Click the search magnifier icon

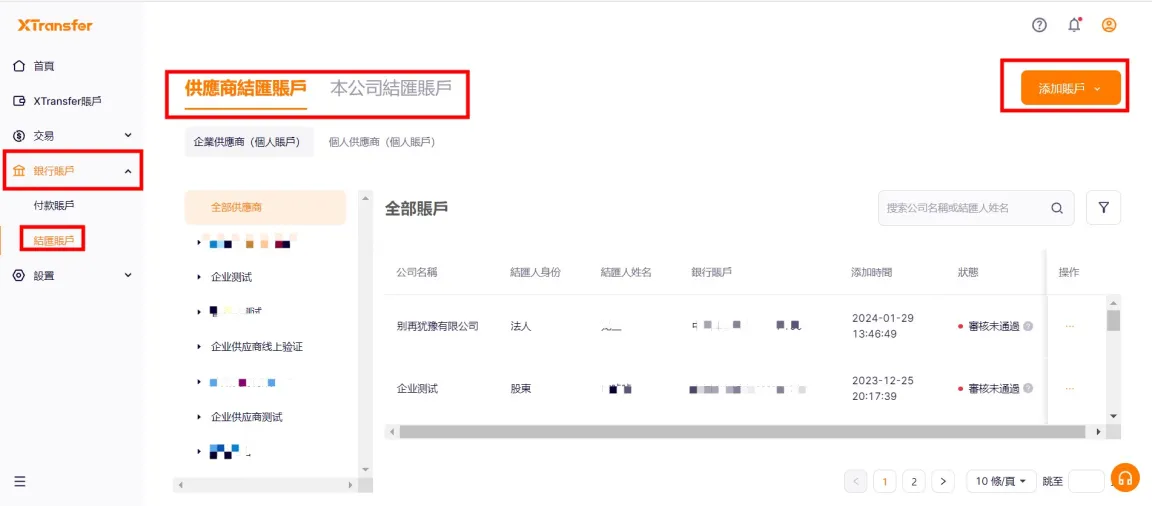coord(1057,208)
